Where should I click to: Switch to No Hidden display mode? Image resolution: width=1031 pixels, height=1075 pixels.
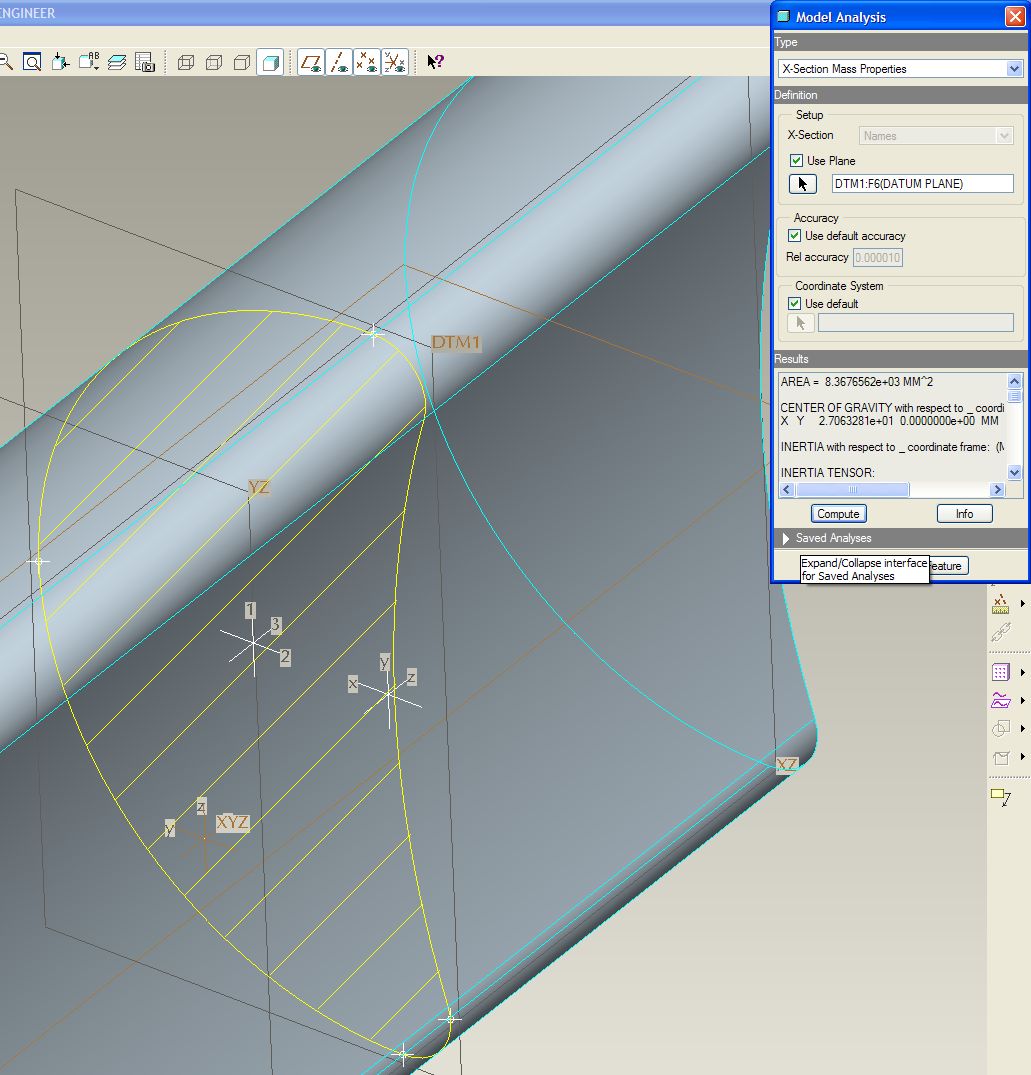241,62
